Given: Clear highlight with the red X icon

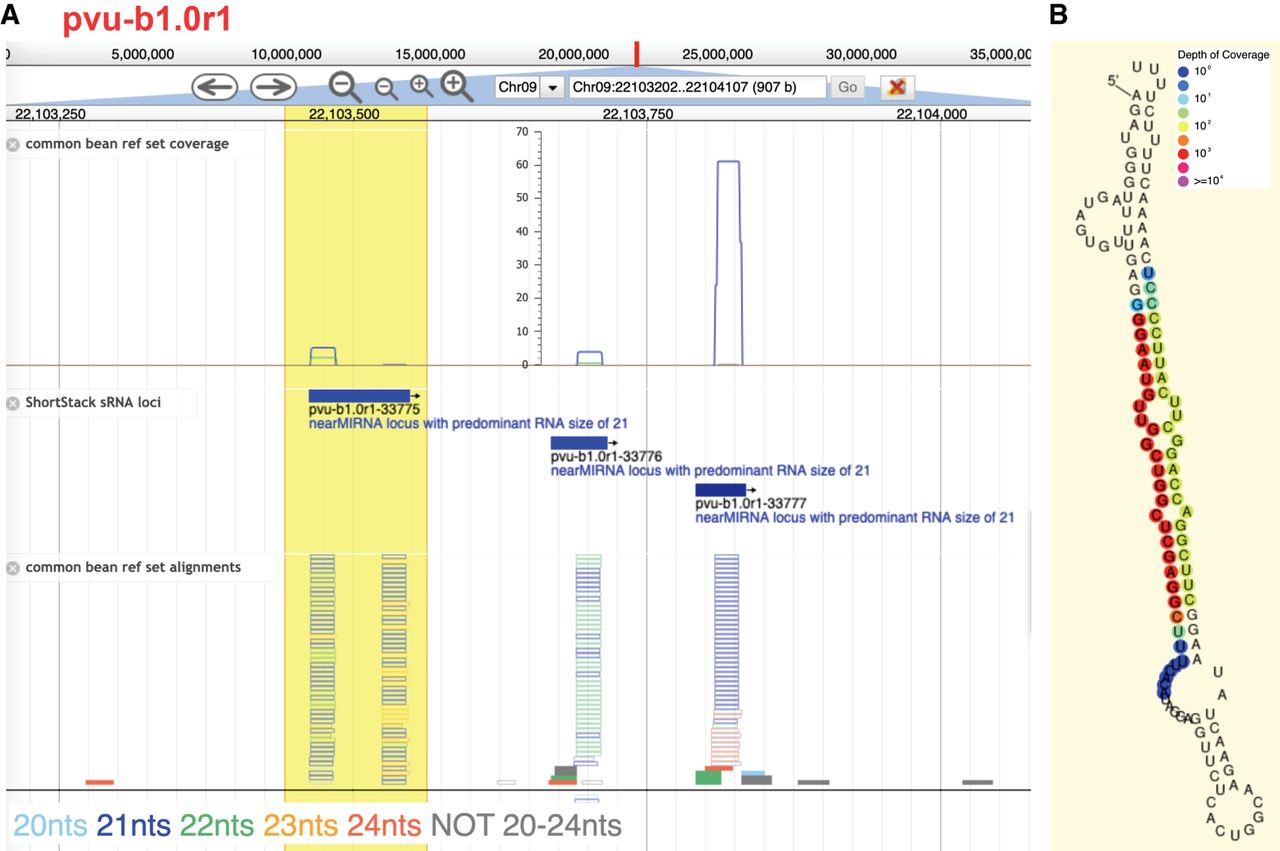Looking at the screenshot, I should point(897,87).
